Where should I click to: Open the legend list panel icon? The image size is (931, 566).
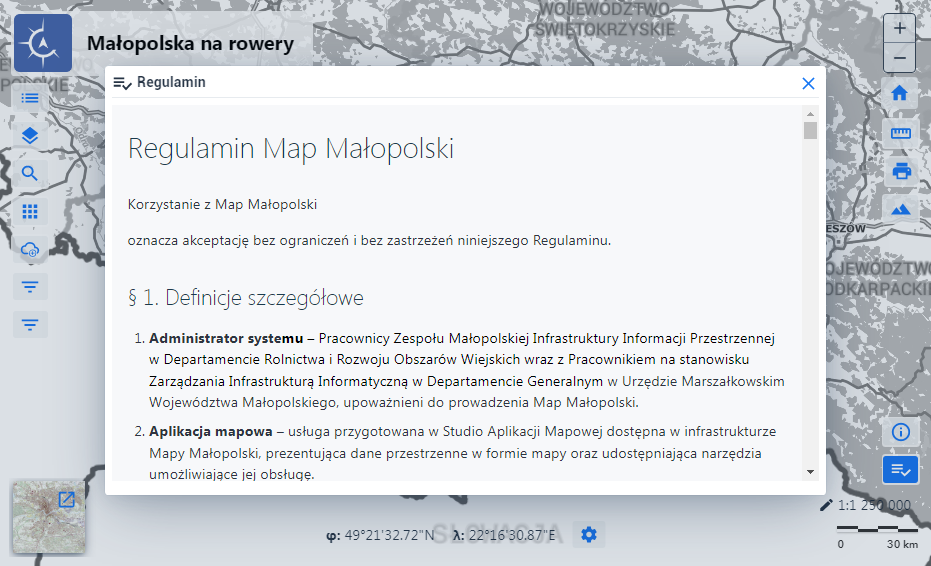30,98
